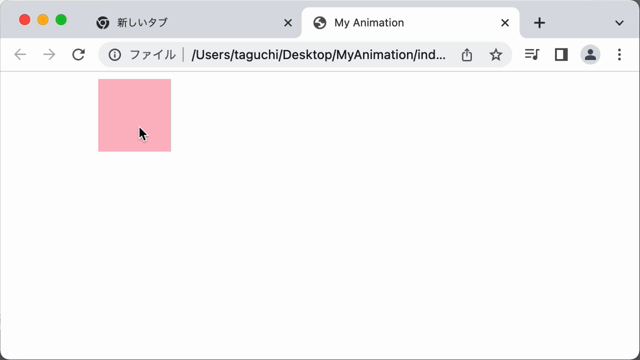This screenshot has width=640, height=360.
Task: Click the forward navigation arrow
Action: [49, 54]
